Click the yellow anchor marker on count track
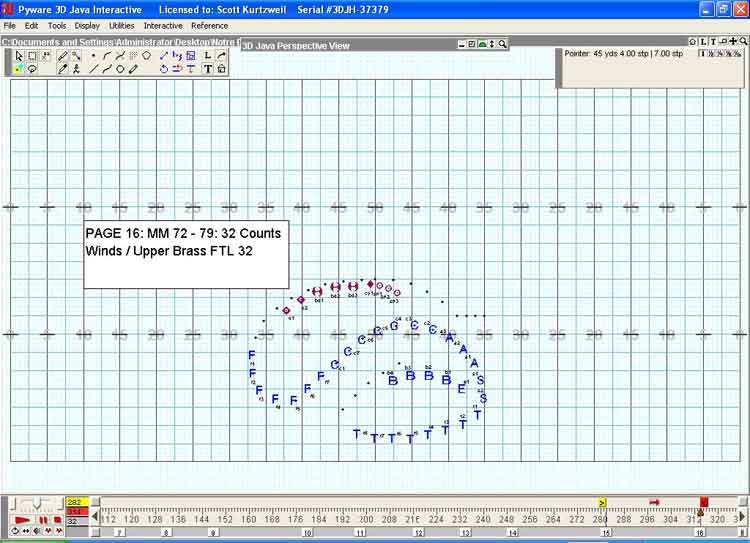 tap(602, 502)
